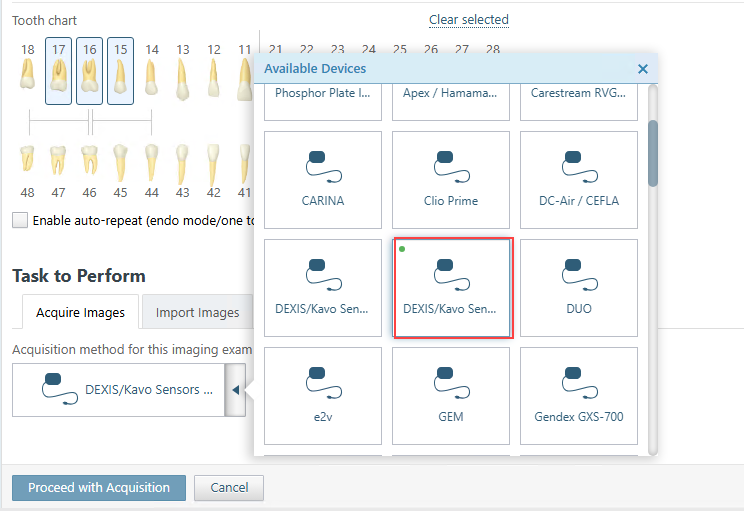744x511 pixels.
Task: Deselect tooth 17 in tooth chart
Action: (58, 71)
